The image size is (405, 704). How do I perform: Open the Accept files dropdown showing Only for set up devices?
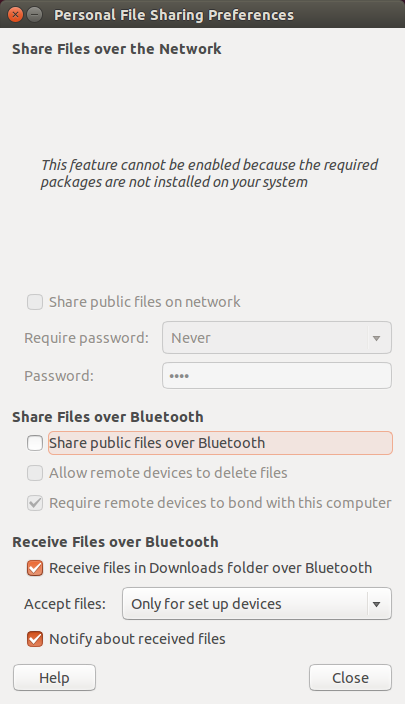[x=257, y=604]
